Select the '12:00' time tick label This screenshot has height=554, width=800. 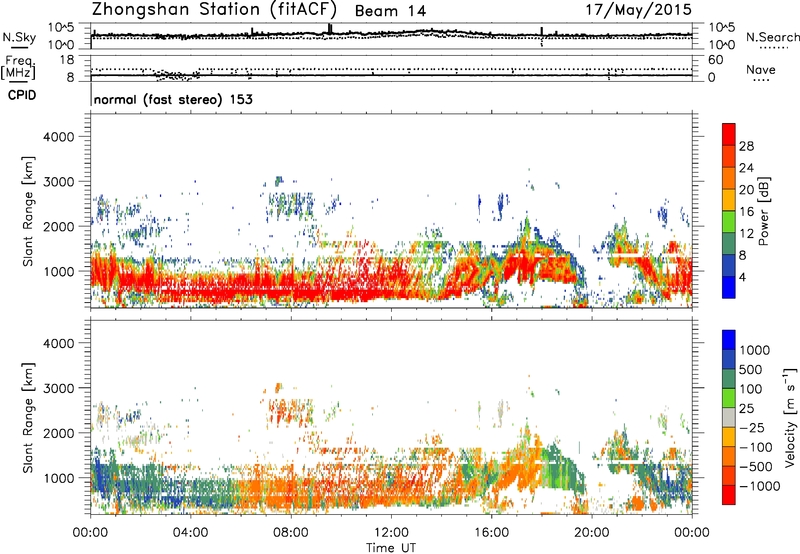pyautogui.click(x=391, y=533)
